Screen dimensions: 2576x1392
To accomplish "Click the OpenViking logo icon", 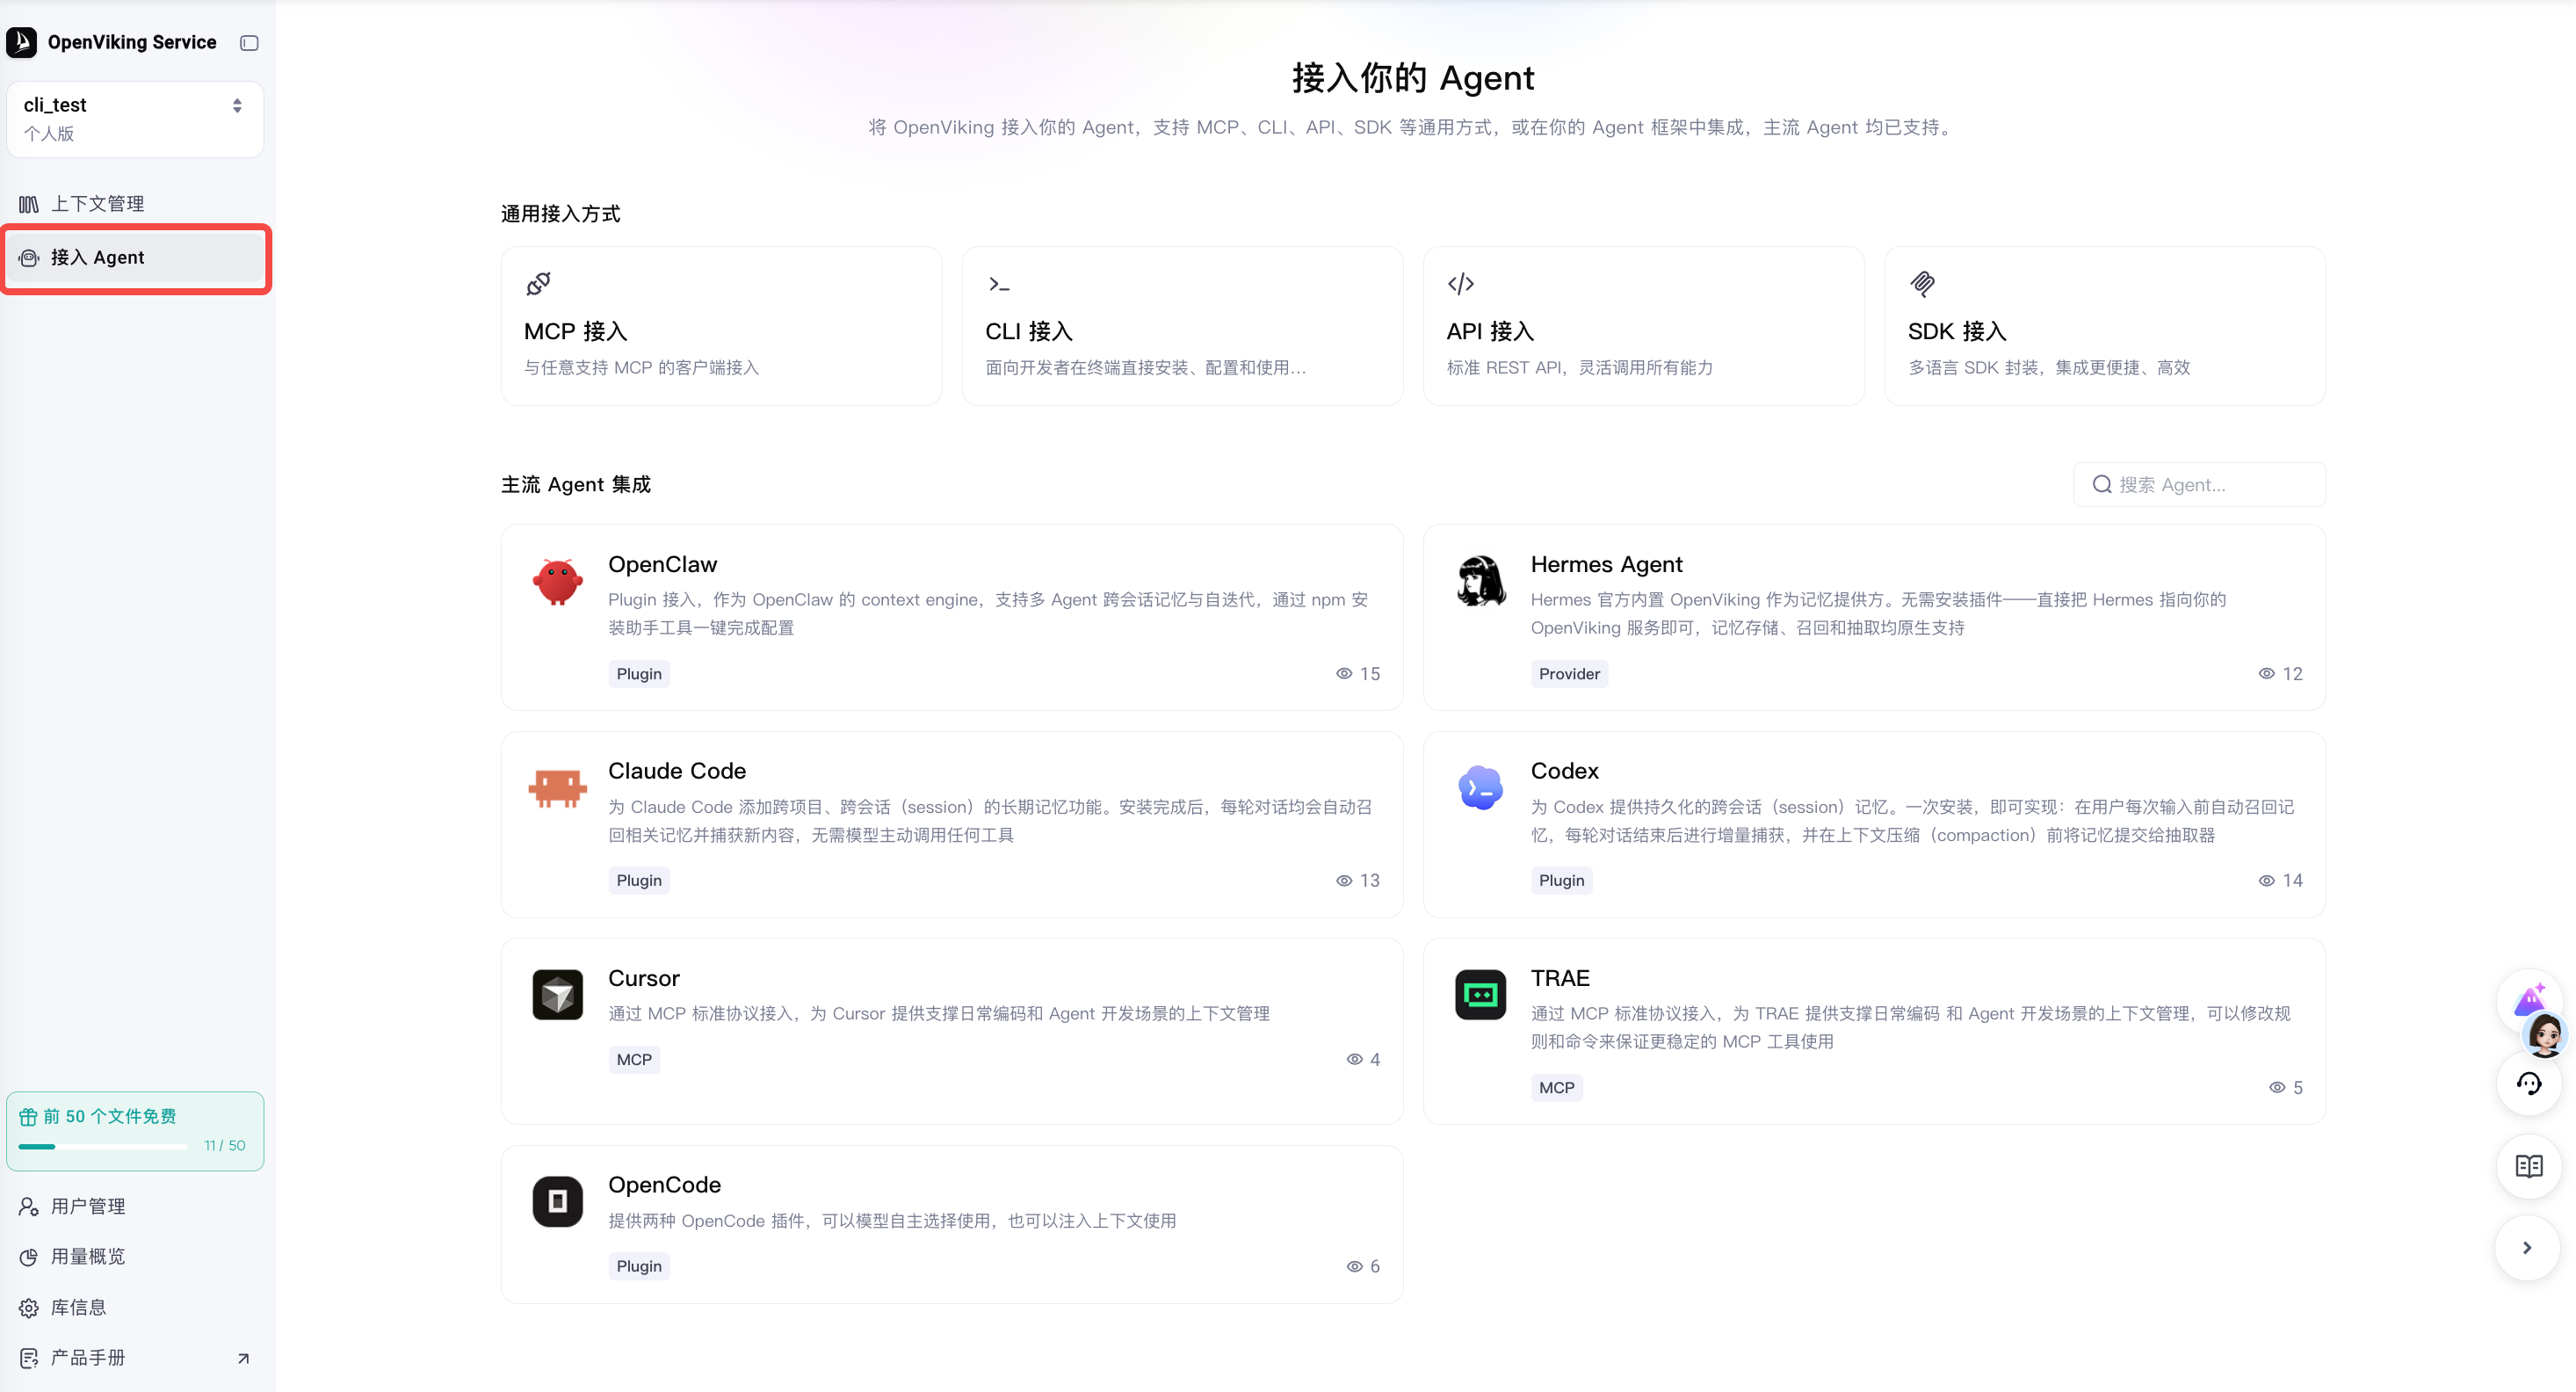I will click(x=21, y=42).
